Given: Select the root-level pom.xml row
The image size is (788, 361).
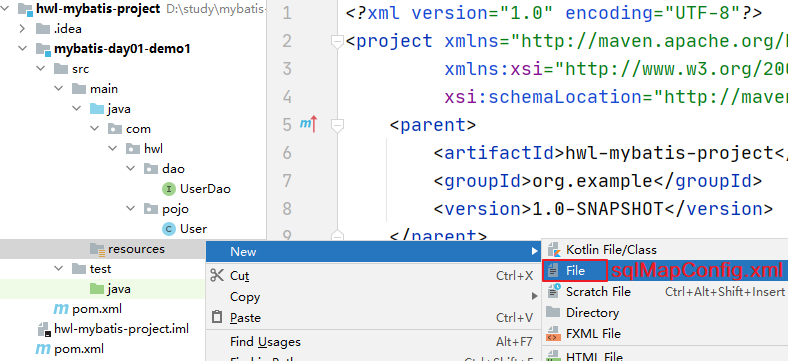Looking at the screenshot, I should click(103, 348).
